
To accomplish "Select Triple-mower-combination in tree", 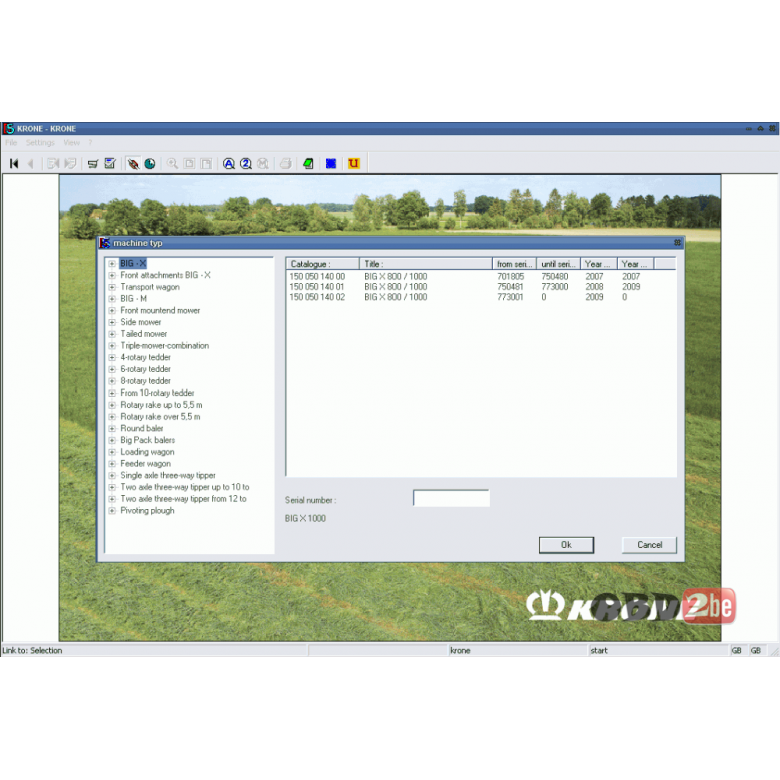I will click(x=165, y=346).
